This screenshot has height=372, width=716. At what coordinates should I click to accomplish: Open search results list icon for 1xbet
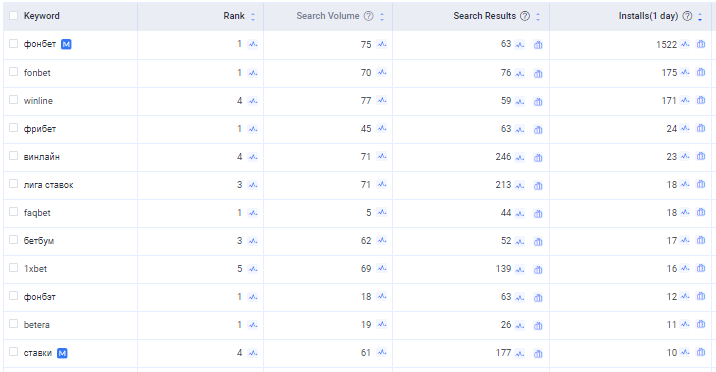538,269
